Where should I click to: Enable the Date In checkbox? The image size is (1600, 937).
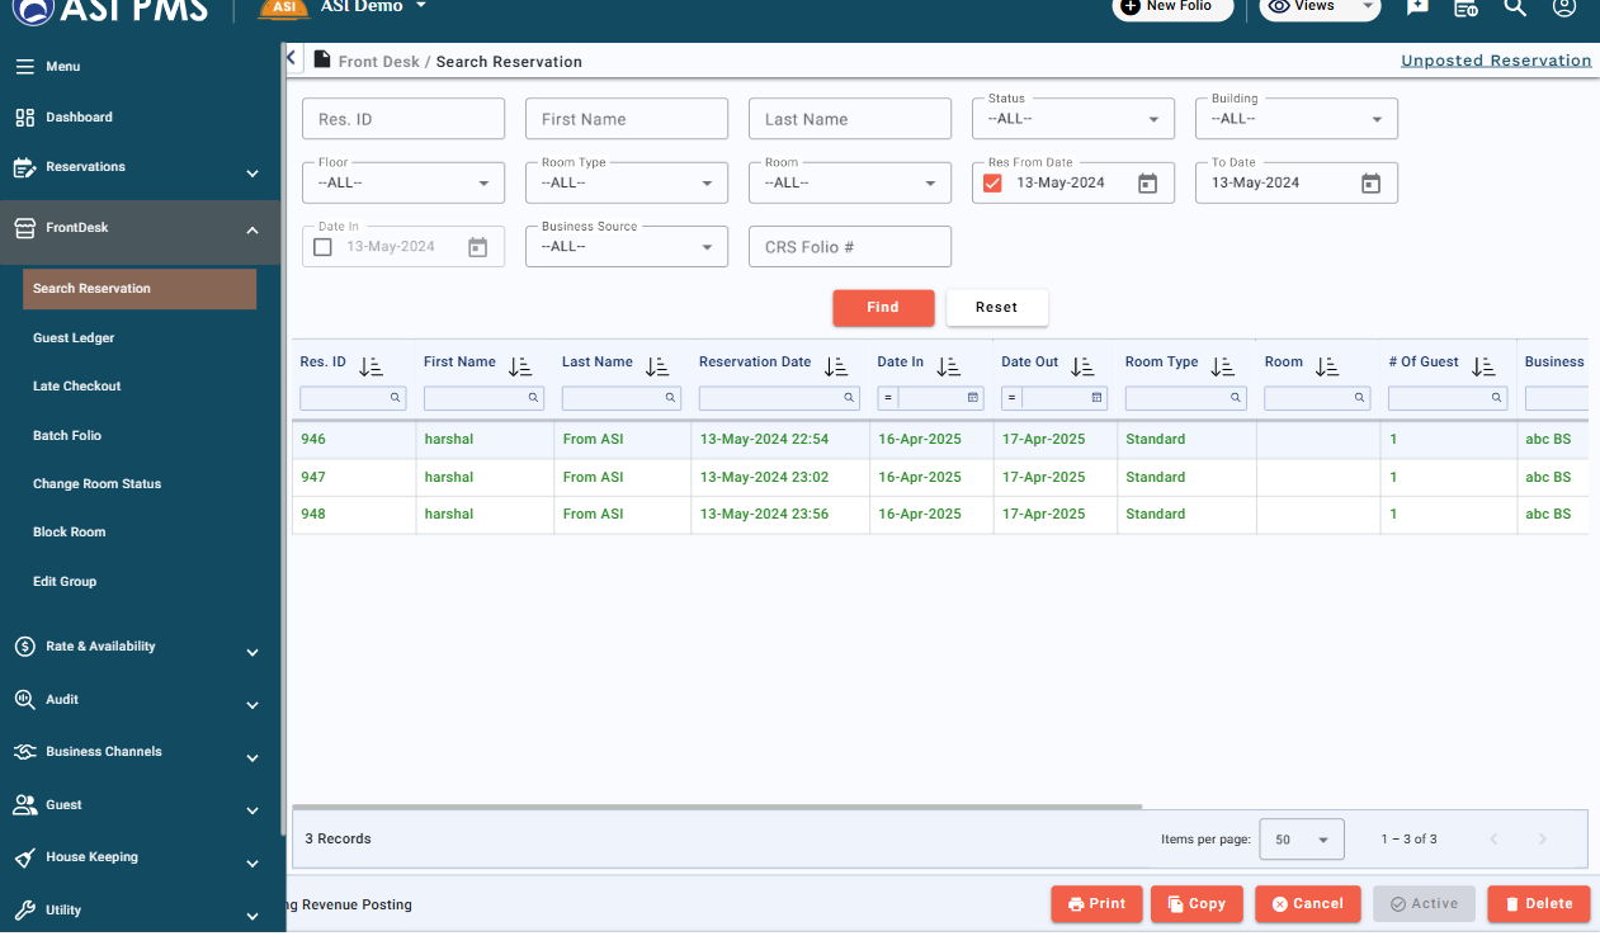(x=323, y=247)
